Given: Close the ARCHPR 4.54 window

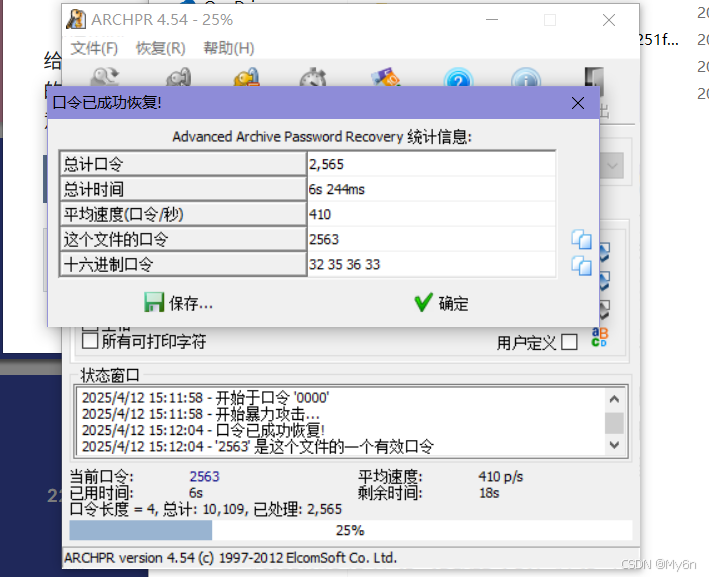Looking at the screenshot, I should [x=609, y=20].
